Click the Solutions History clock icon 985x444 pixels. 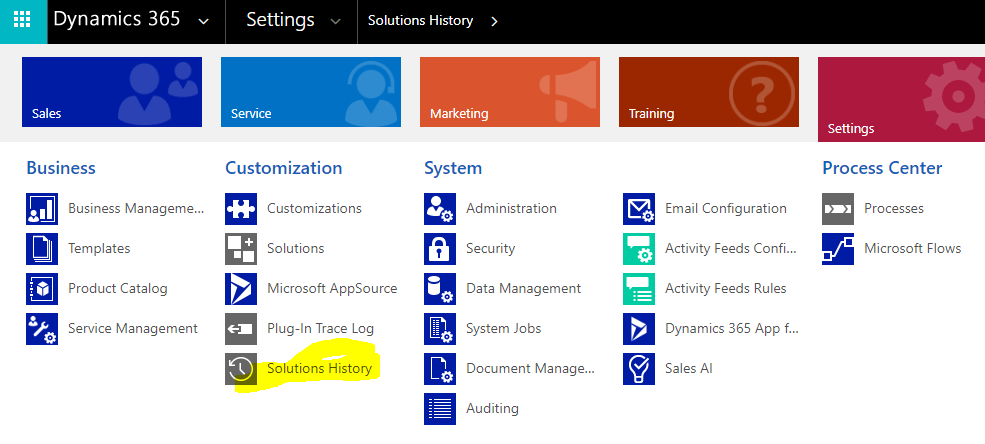tap(241, 369)
